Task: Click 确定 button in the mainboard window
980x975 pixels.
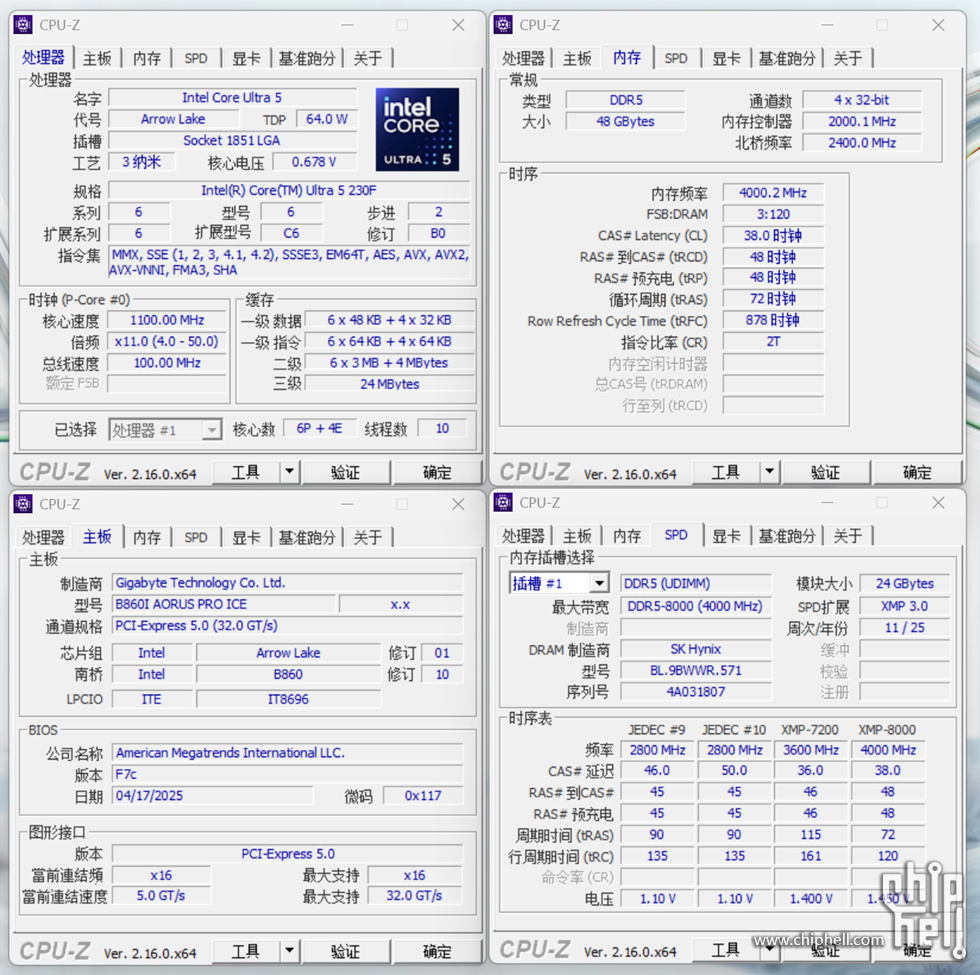Action: (x=437, y=951)
